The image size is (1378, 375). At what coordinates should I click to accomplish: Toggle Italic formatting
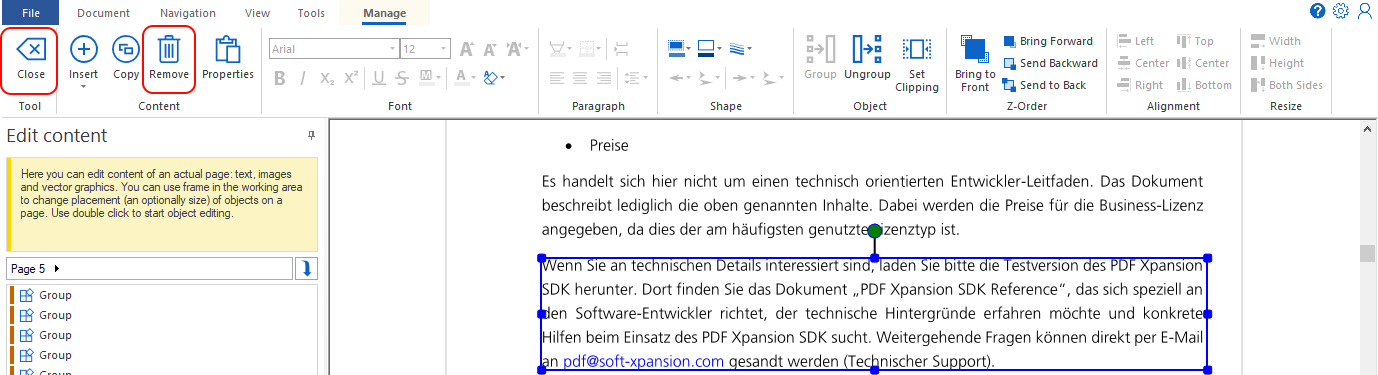point(302,77)
